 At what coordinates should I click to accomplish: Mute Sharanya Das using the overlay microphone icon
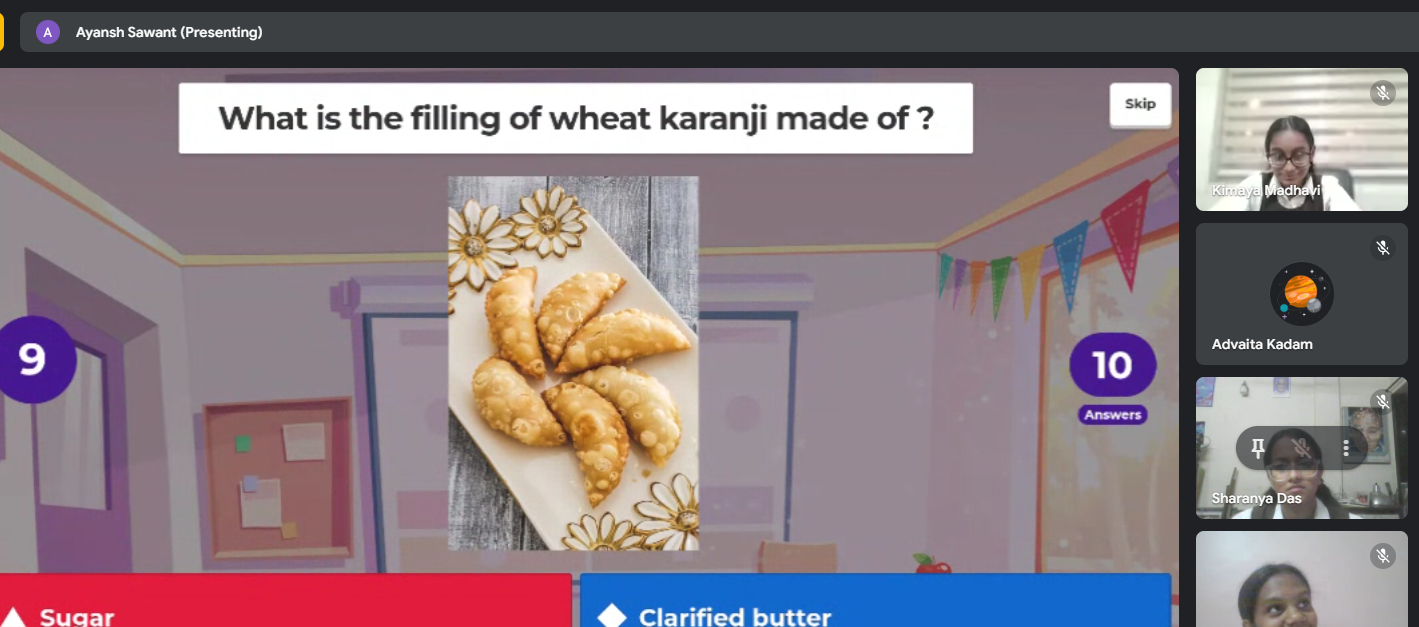point(1302,447)
